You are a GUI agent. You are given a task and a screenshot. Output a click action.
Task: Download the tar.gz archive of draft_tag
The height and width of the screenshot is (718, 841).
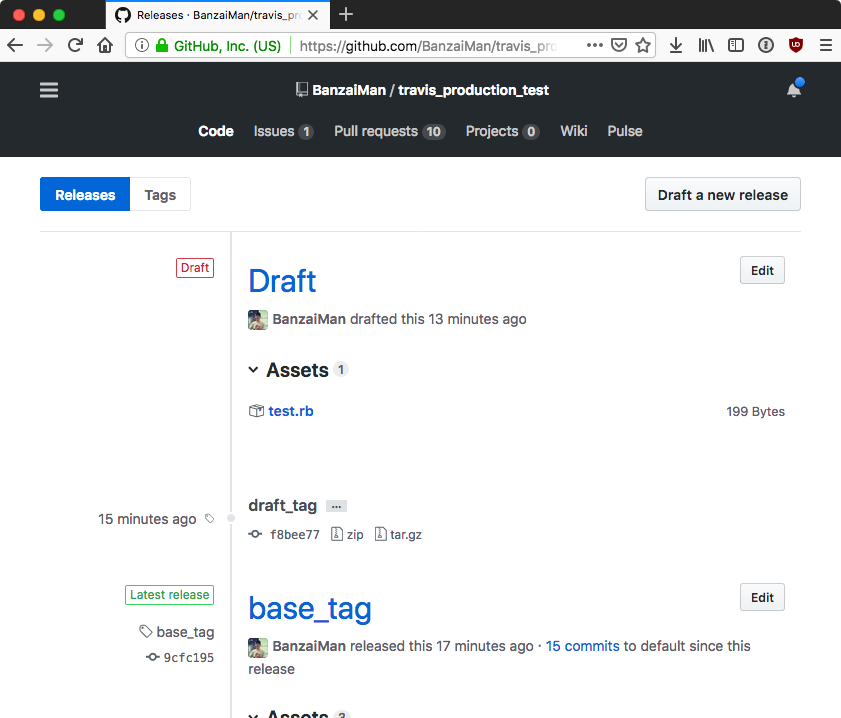pyautogui.click(x=399, y=534)
